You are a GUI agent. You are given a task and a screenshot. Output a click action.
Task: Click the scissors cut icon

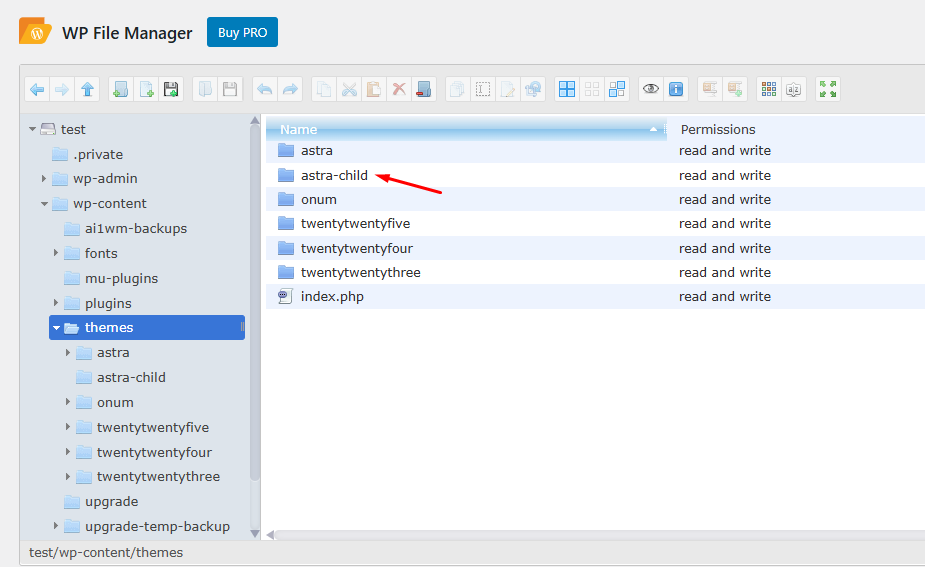[x=349, y=90]
